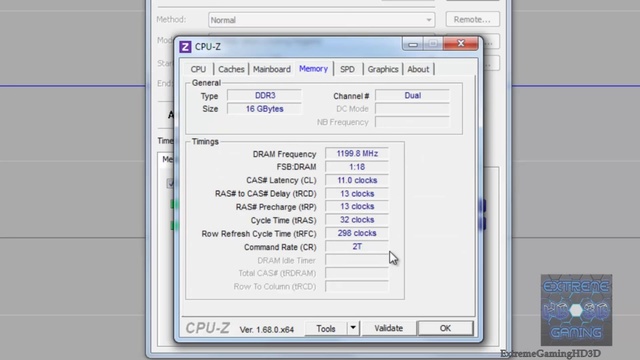Click the DRAM Frequency label
This screenshot has width=640, height=360.
(284, 154)
